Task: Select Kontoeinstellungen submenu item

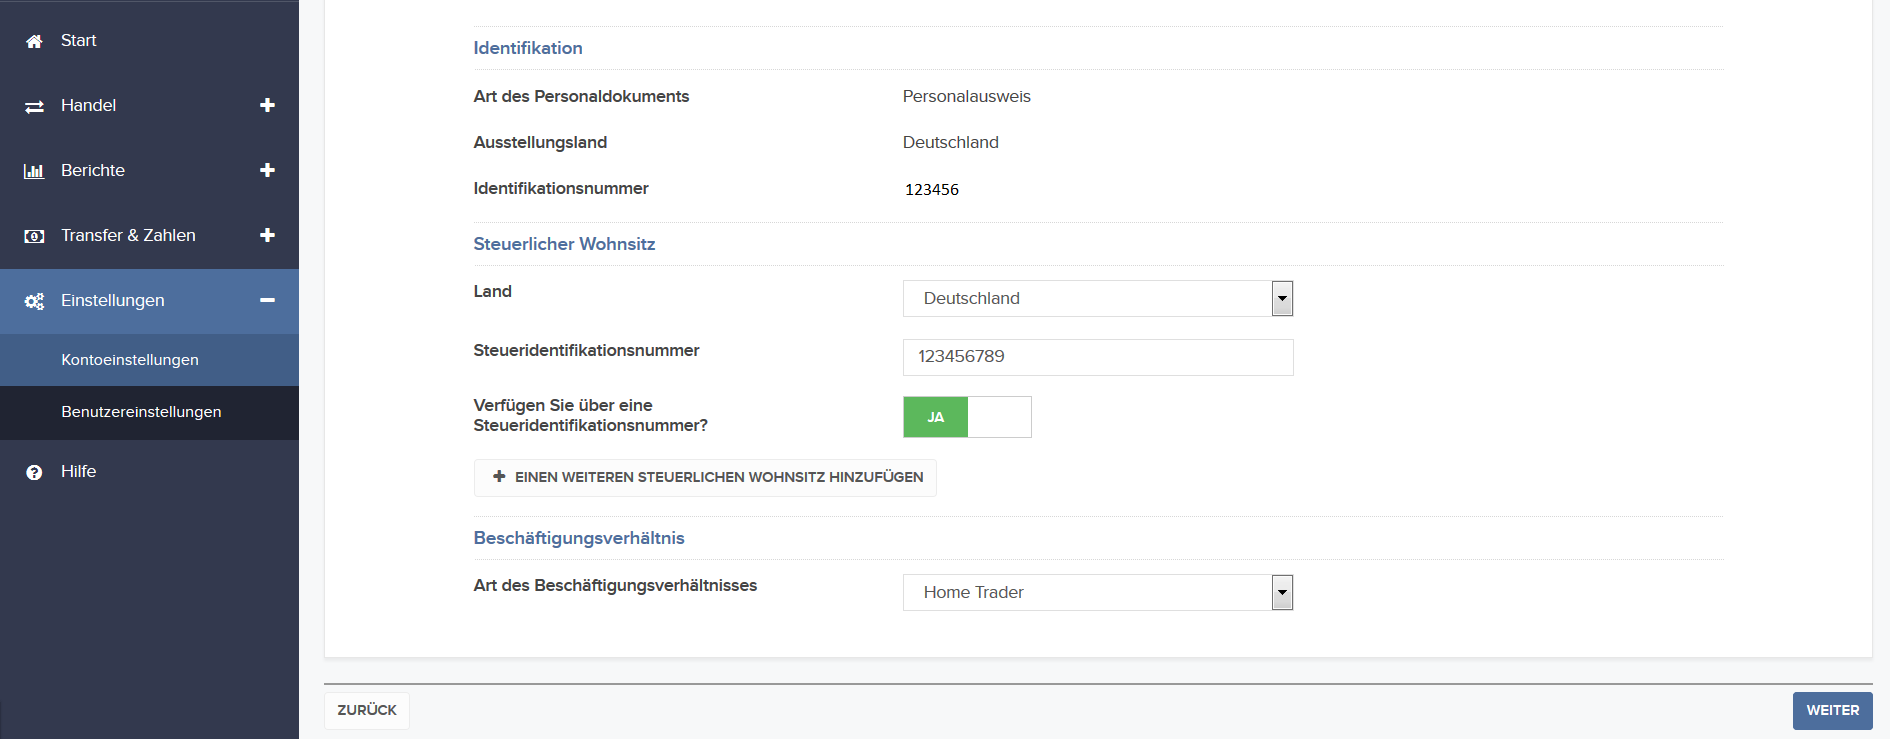Action: tap(149, 360)
